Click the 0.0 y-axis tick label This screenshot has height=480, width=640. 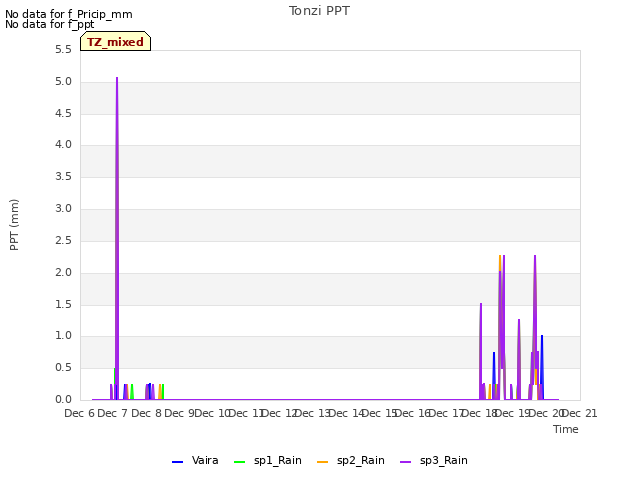pos(63,400)
